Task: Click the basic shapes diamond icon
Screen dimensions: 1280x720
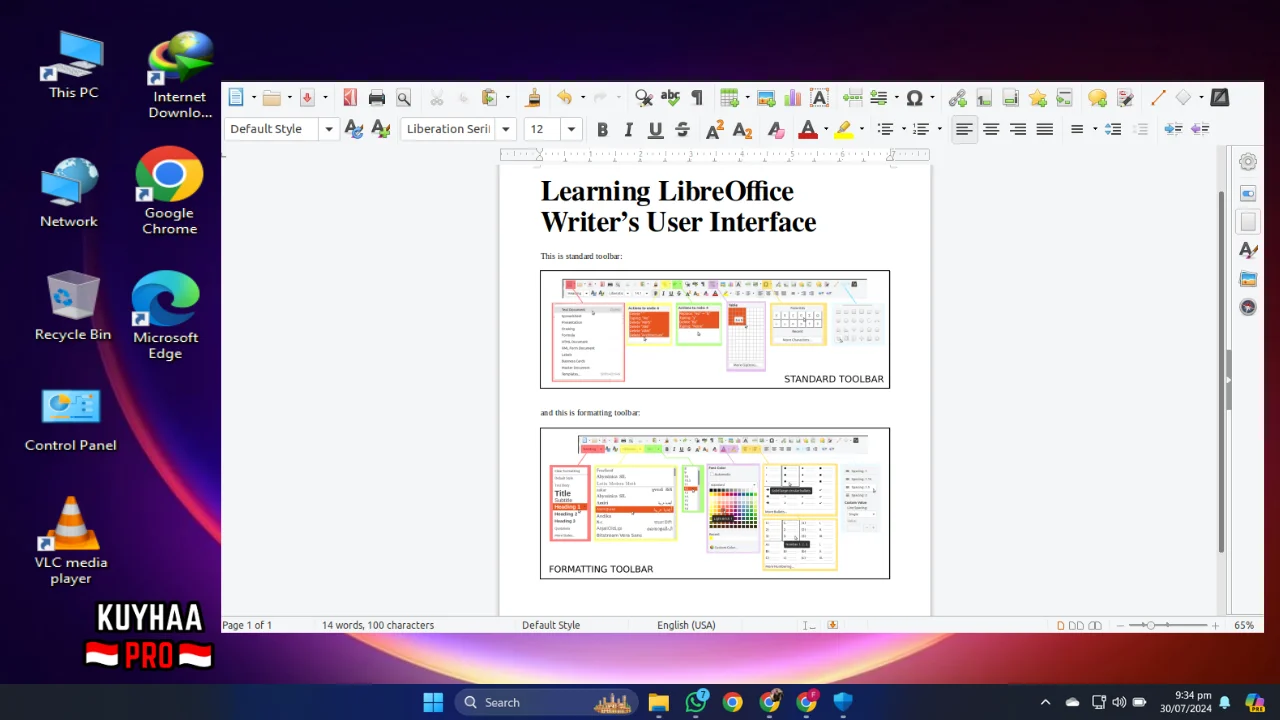Action: click(1184, 97)
